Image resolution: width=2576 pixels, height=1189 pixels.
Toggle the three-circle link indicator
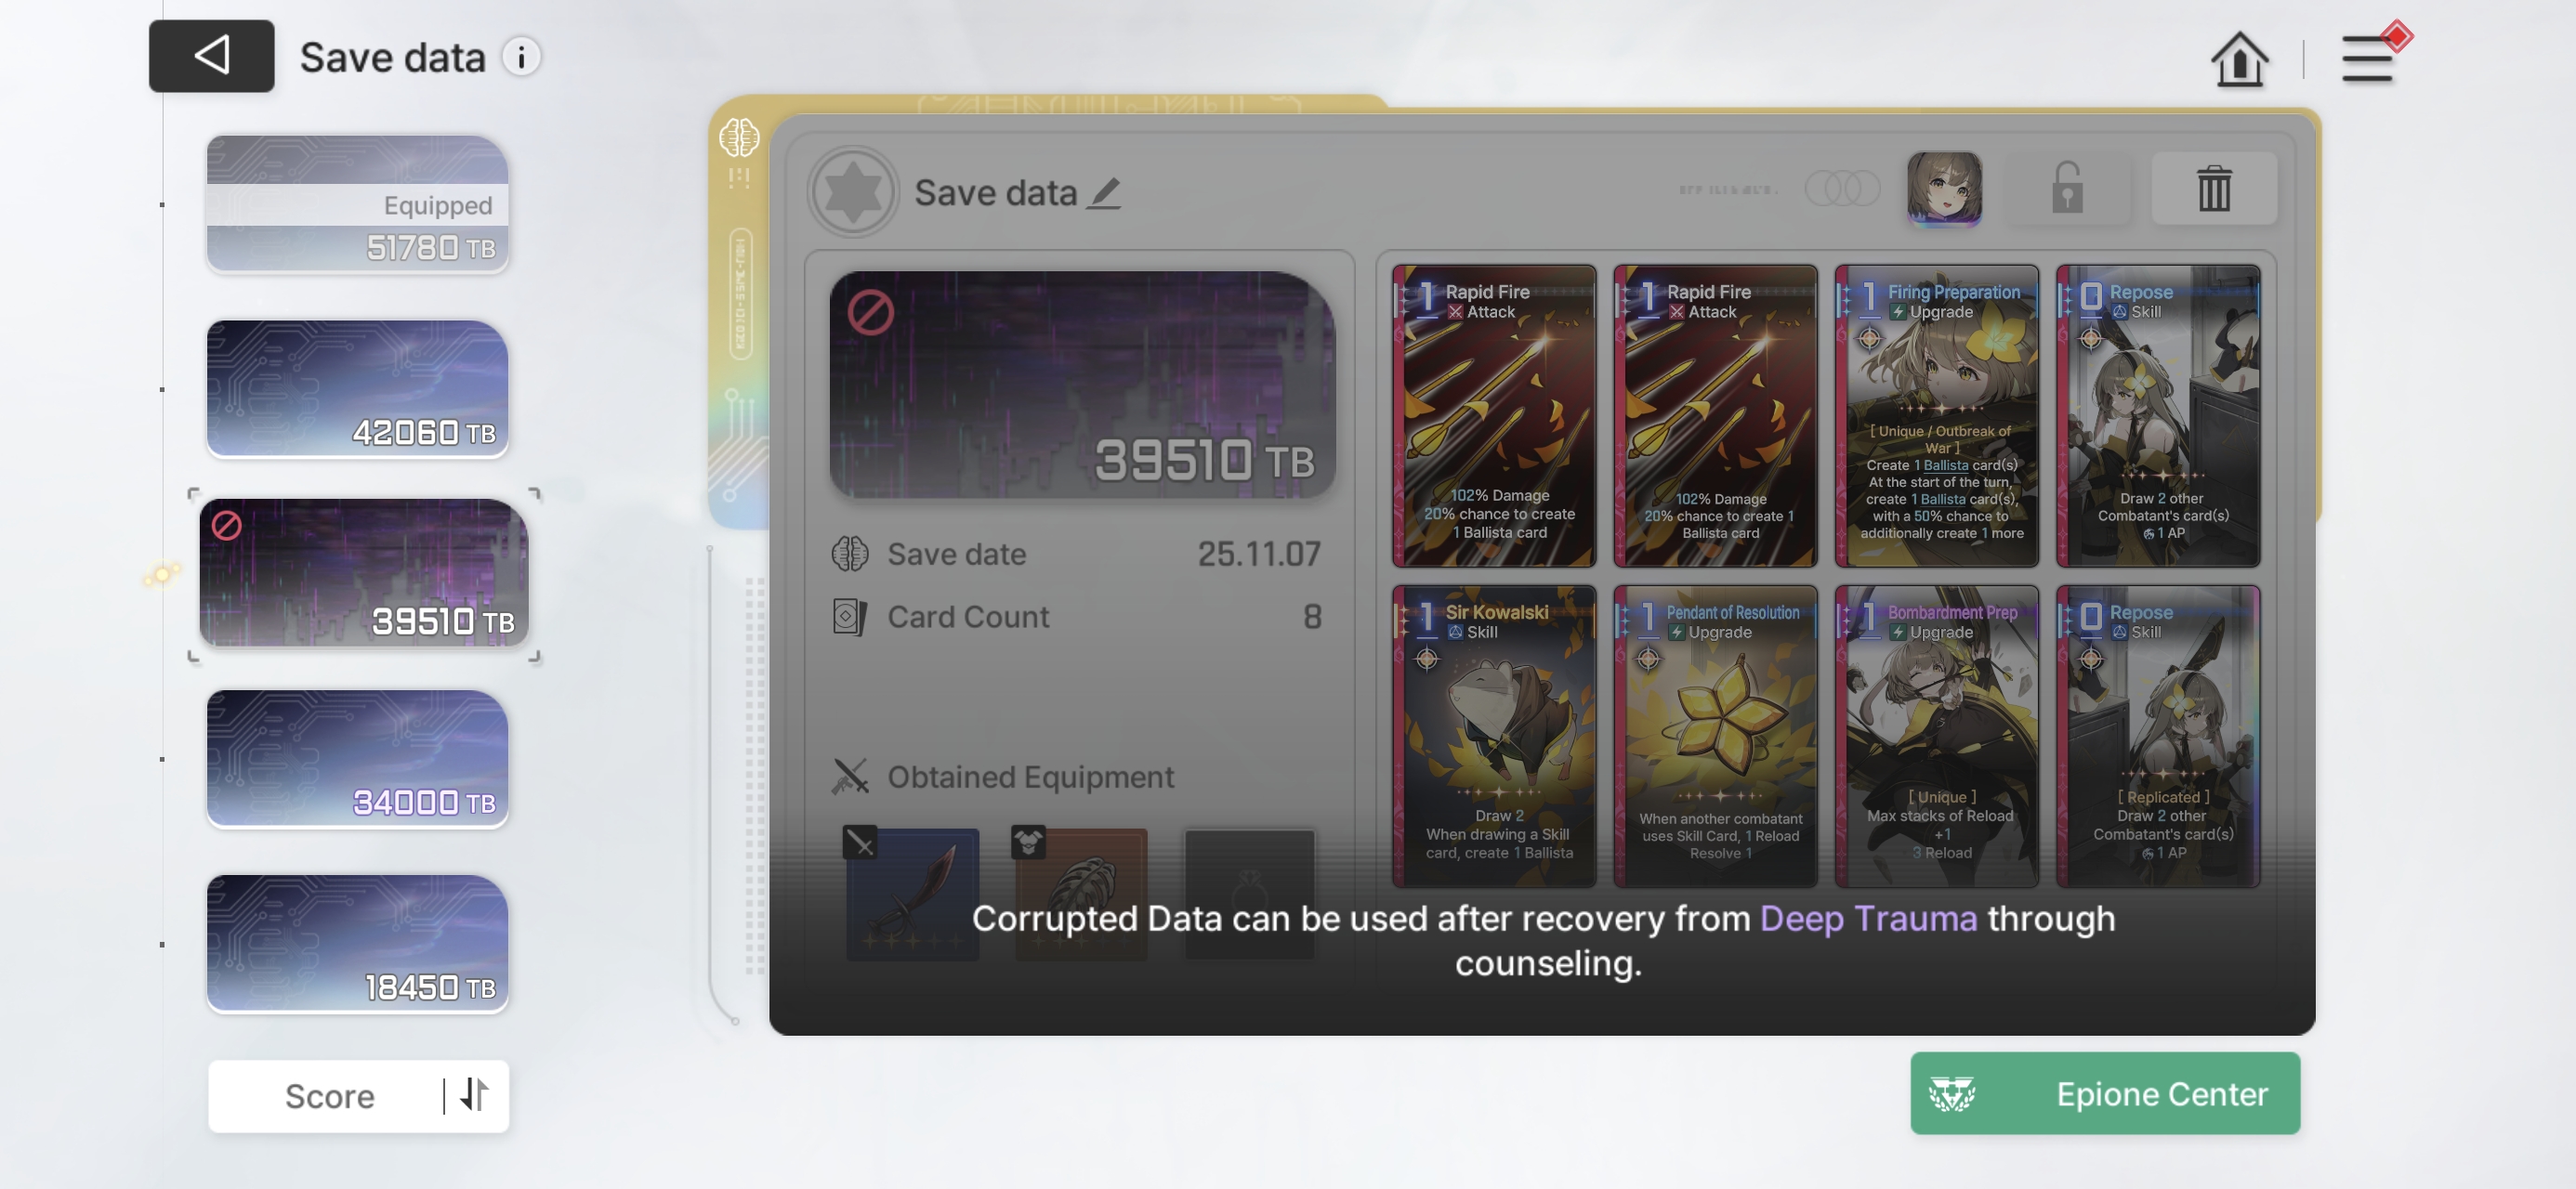pos(1842,188)
